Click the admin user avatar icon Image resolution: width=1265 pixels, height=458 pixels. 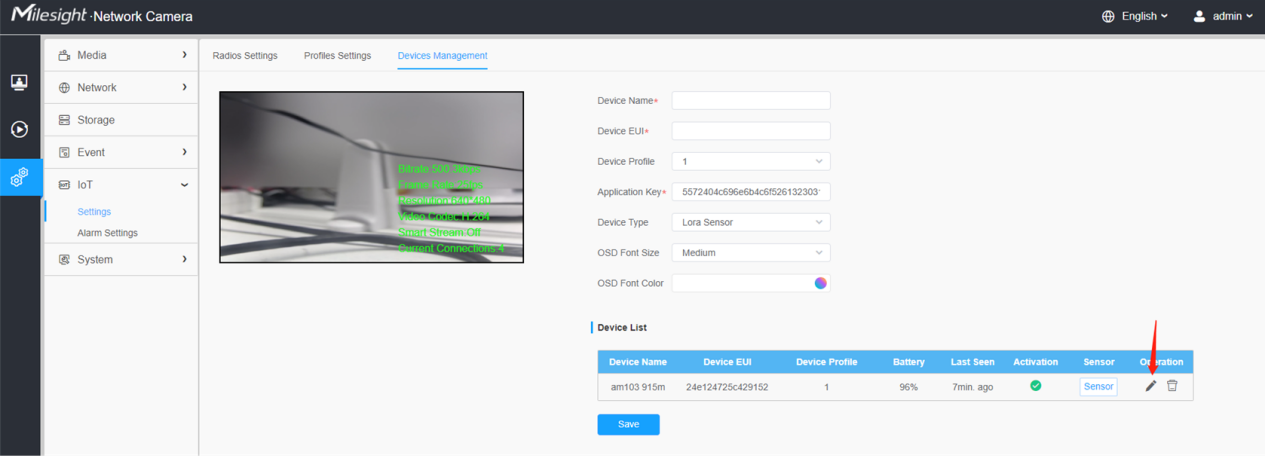tap(1199, 16)
